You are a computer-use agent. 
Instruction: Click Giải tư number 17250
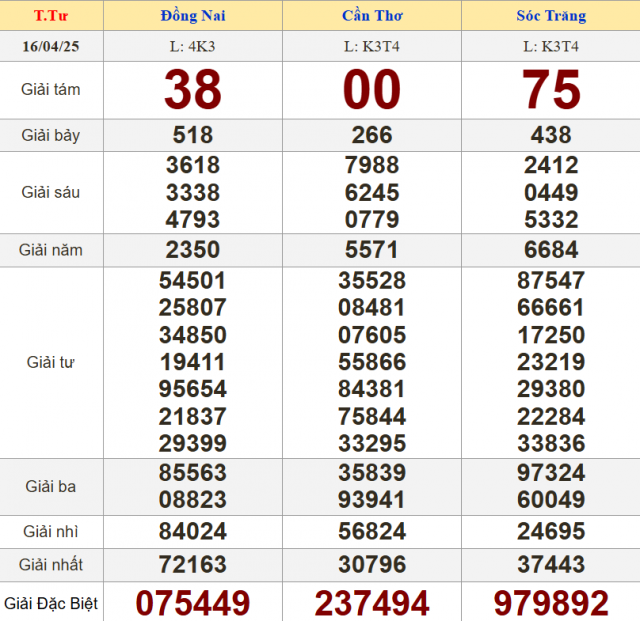click(551, 335)
